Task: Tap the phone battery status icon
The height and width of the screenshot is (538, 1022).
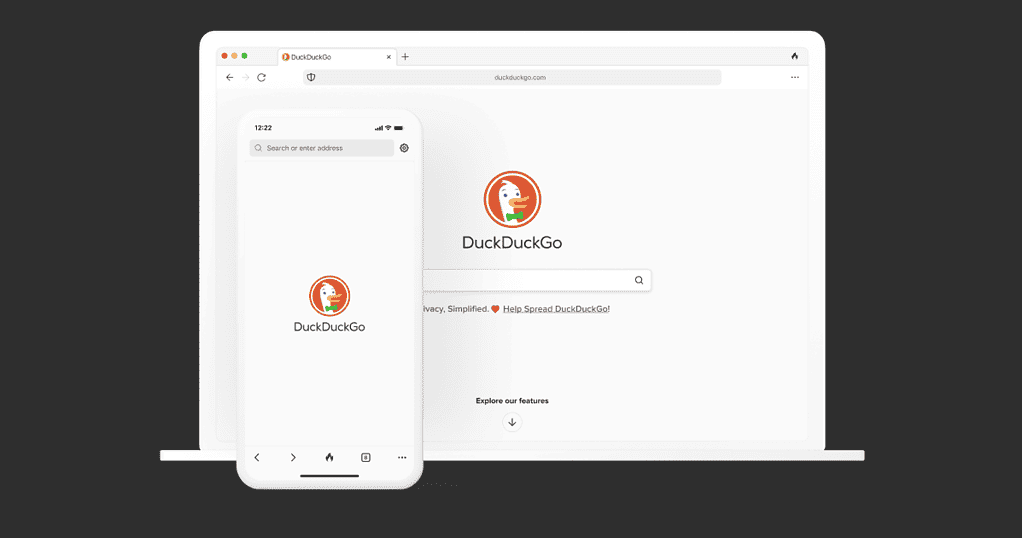Action: [398, 128]
